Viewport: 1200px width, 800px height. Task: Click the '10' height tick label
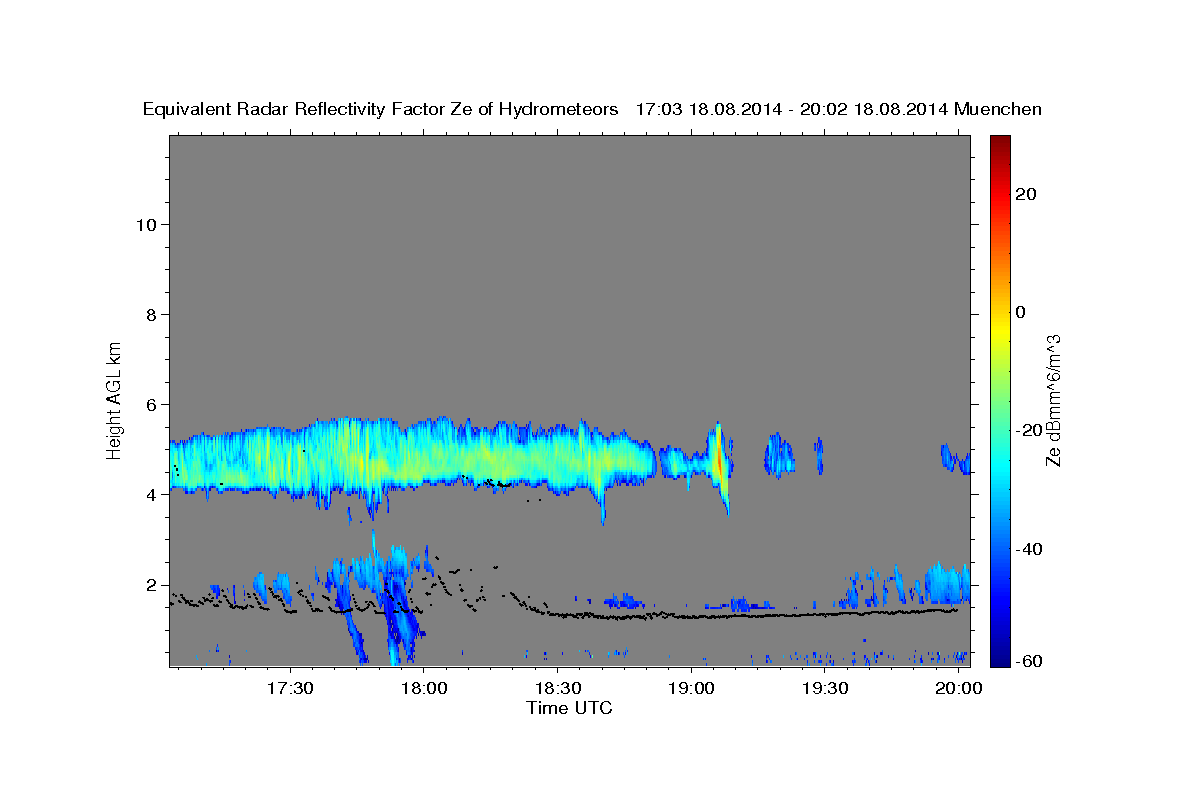[x=146, y=224]
